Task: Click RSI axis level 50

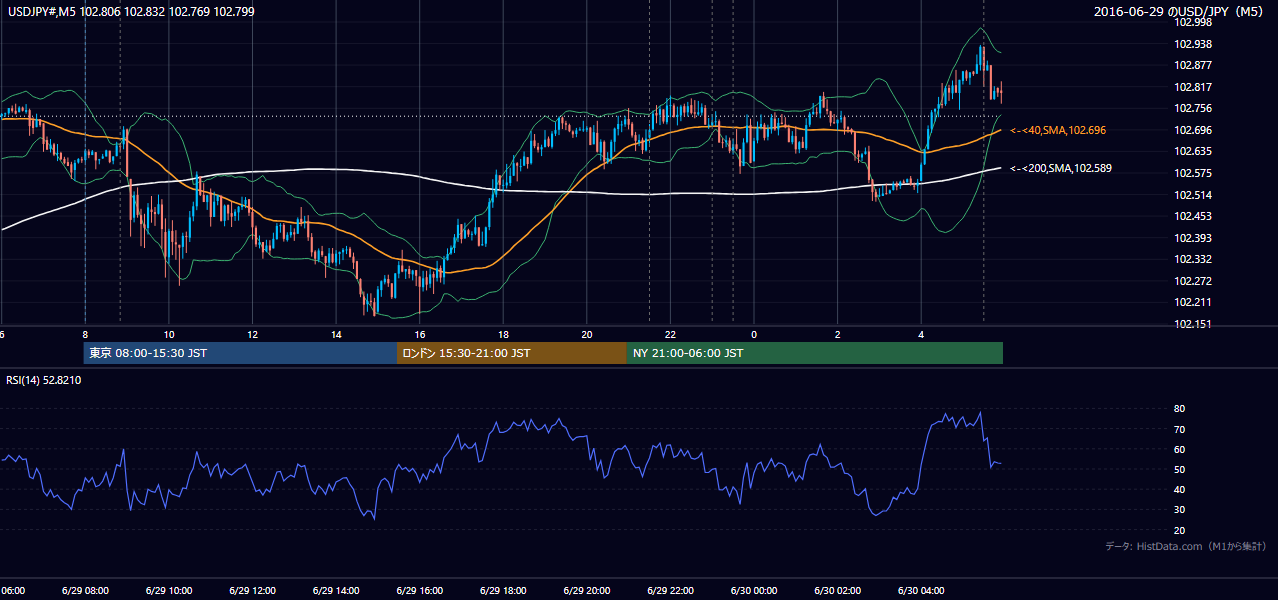Action: coord(1180,470)
